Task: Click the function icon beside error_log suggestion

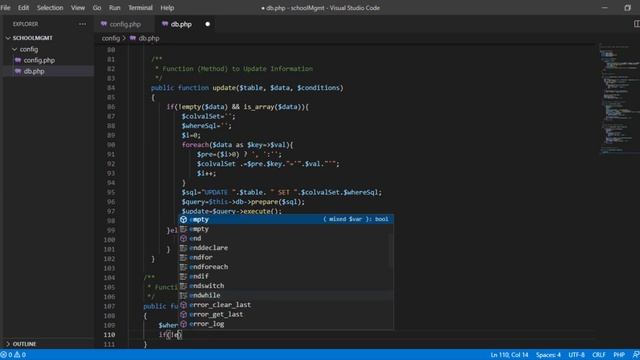Action: 183,324
